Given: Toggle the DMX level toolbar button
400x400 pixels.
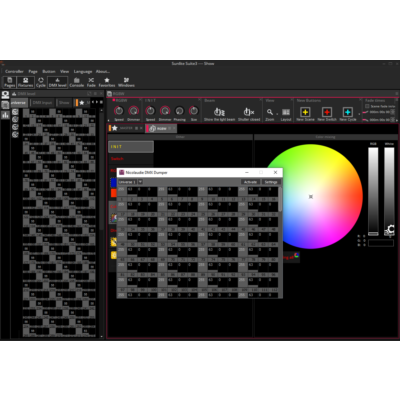Looking at the screenshot, I should point(58,82).
